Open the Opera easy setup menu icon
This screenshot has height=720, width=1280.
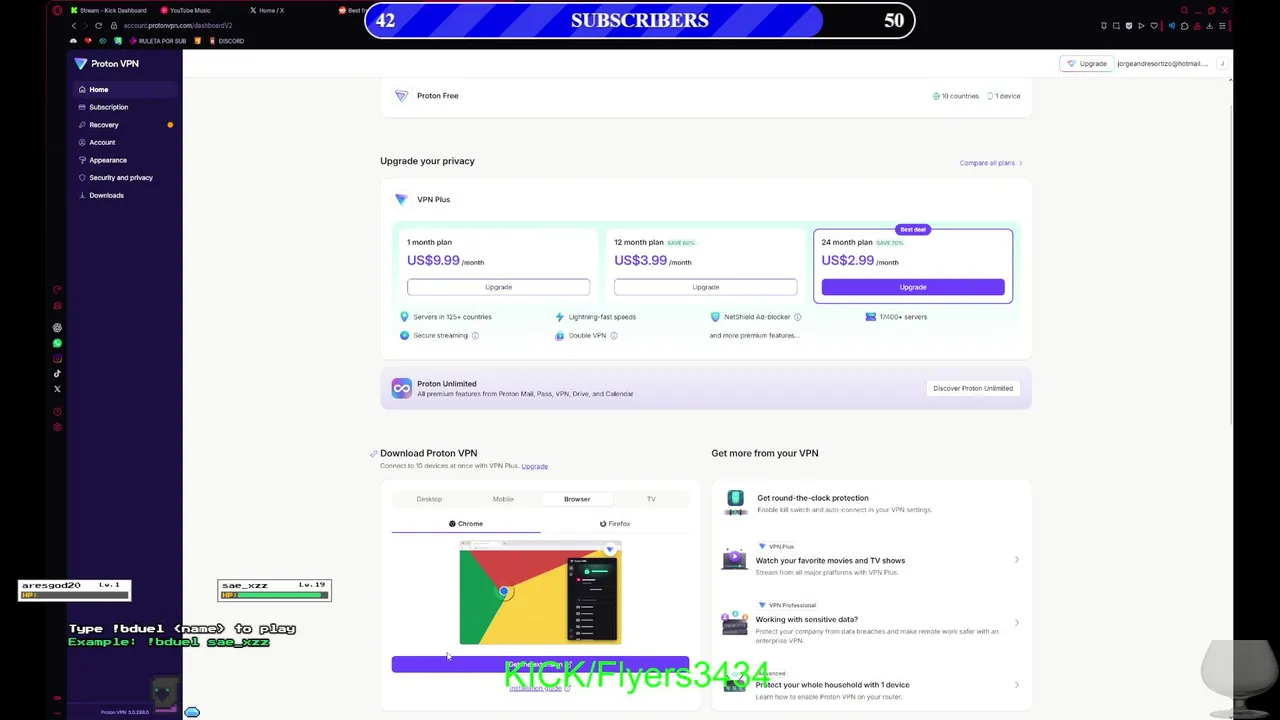tap(1222, 25)
